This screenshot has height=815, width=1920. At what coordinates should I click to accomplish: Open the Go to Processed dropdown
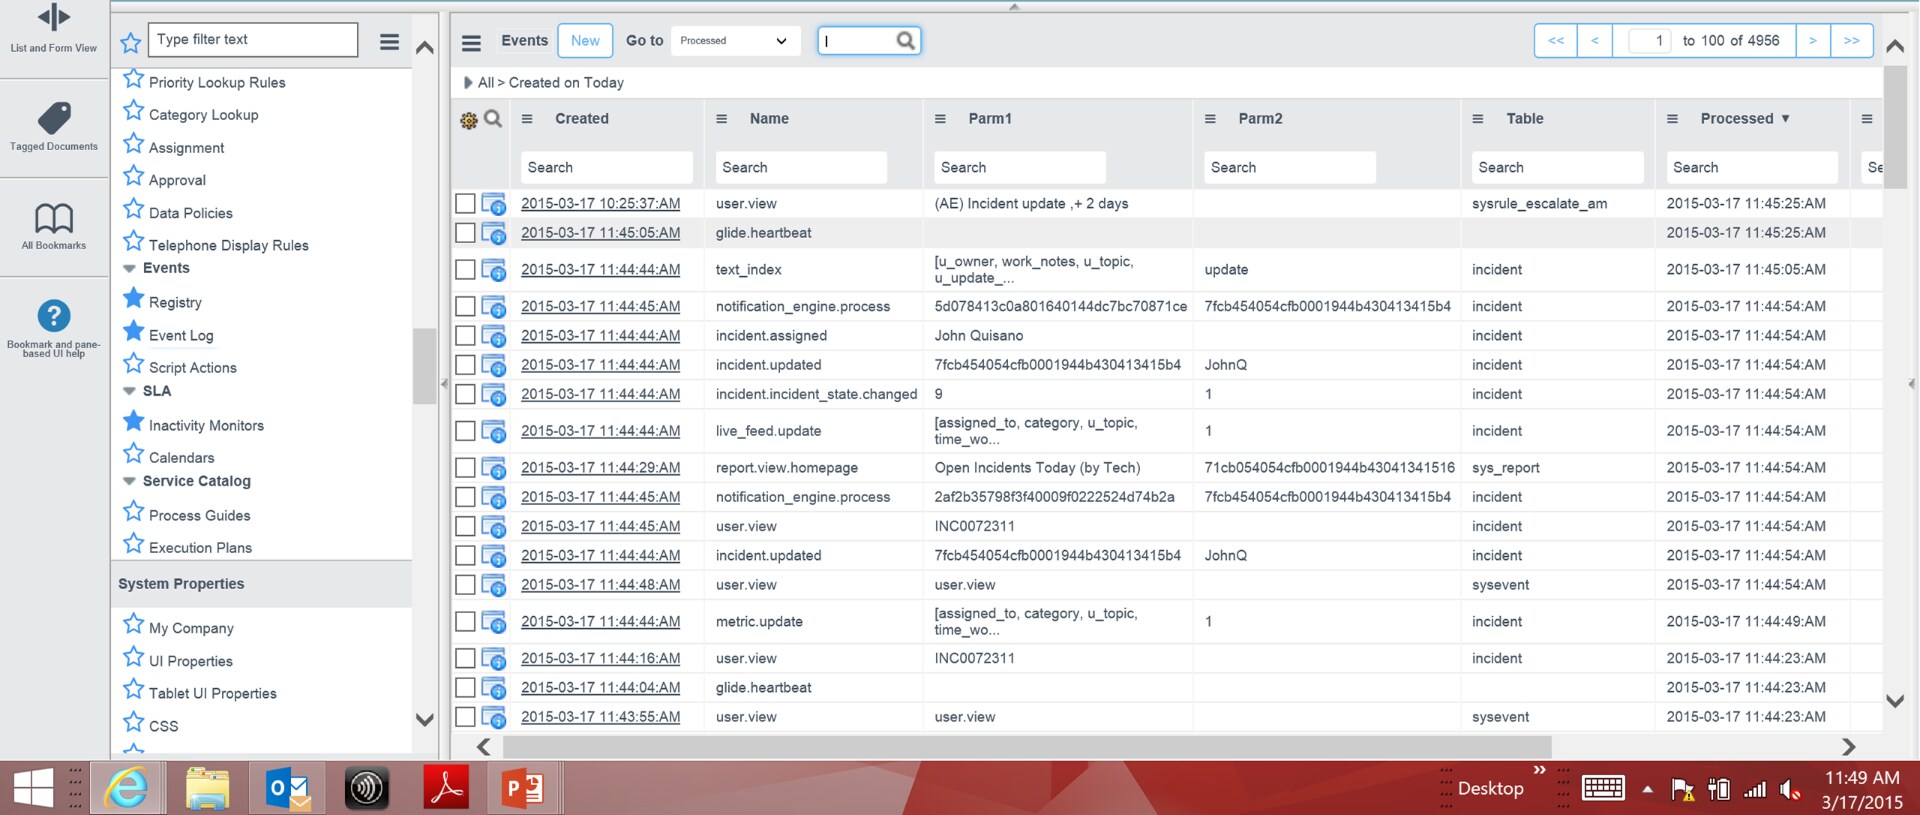click(735, 41)
